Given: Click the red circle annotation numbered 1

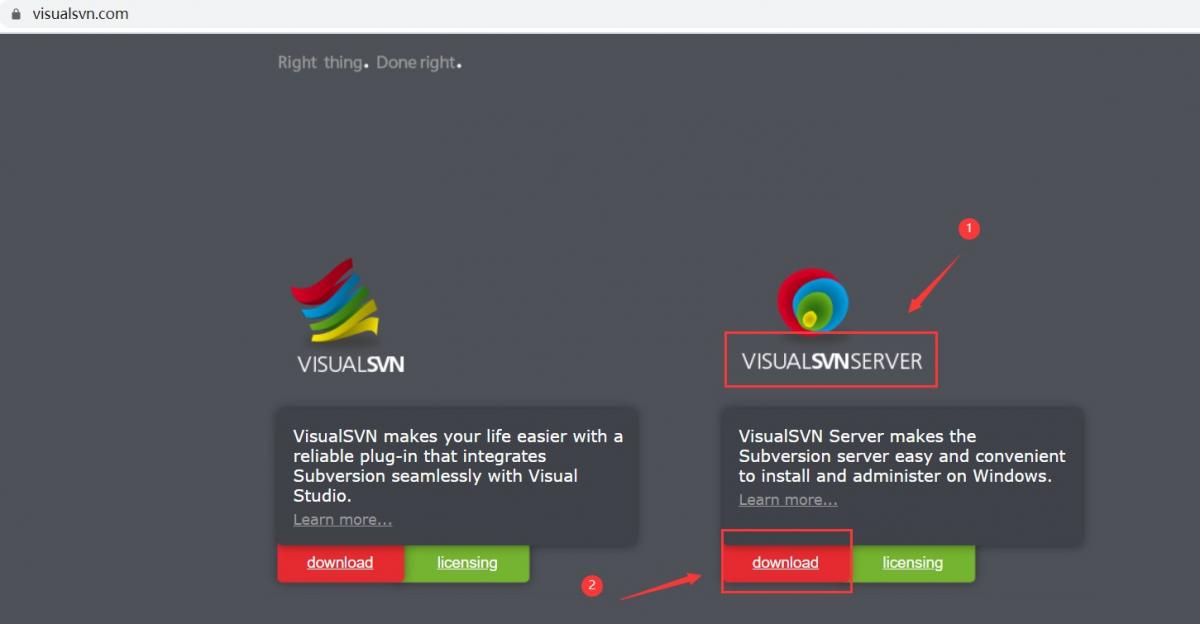Looking at the screenshot, I should (967, 229).
